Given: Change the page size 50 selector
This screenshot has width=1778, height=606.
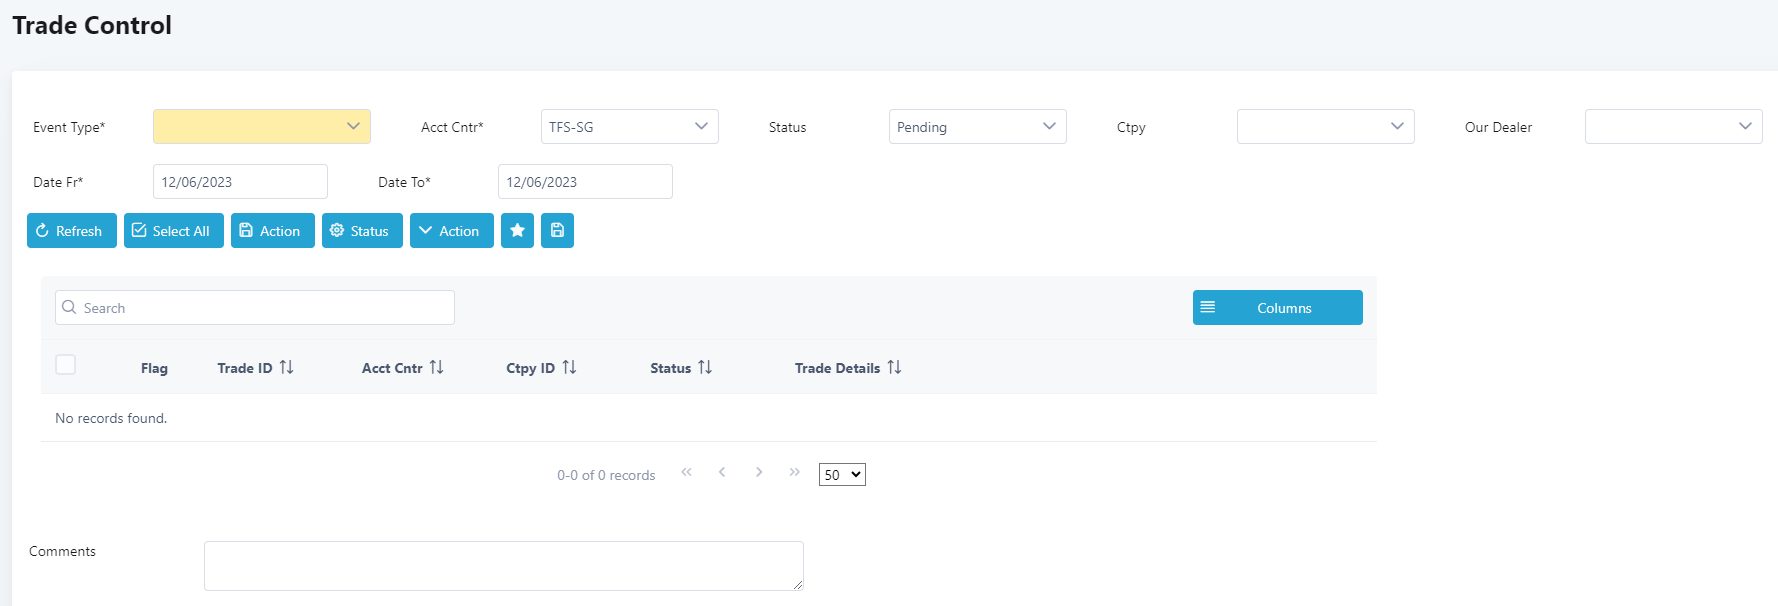Looking at the screenshot, I should (x=842, y=475).
